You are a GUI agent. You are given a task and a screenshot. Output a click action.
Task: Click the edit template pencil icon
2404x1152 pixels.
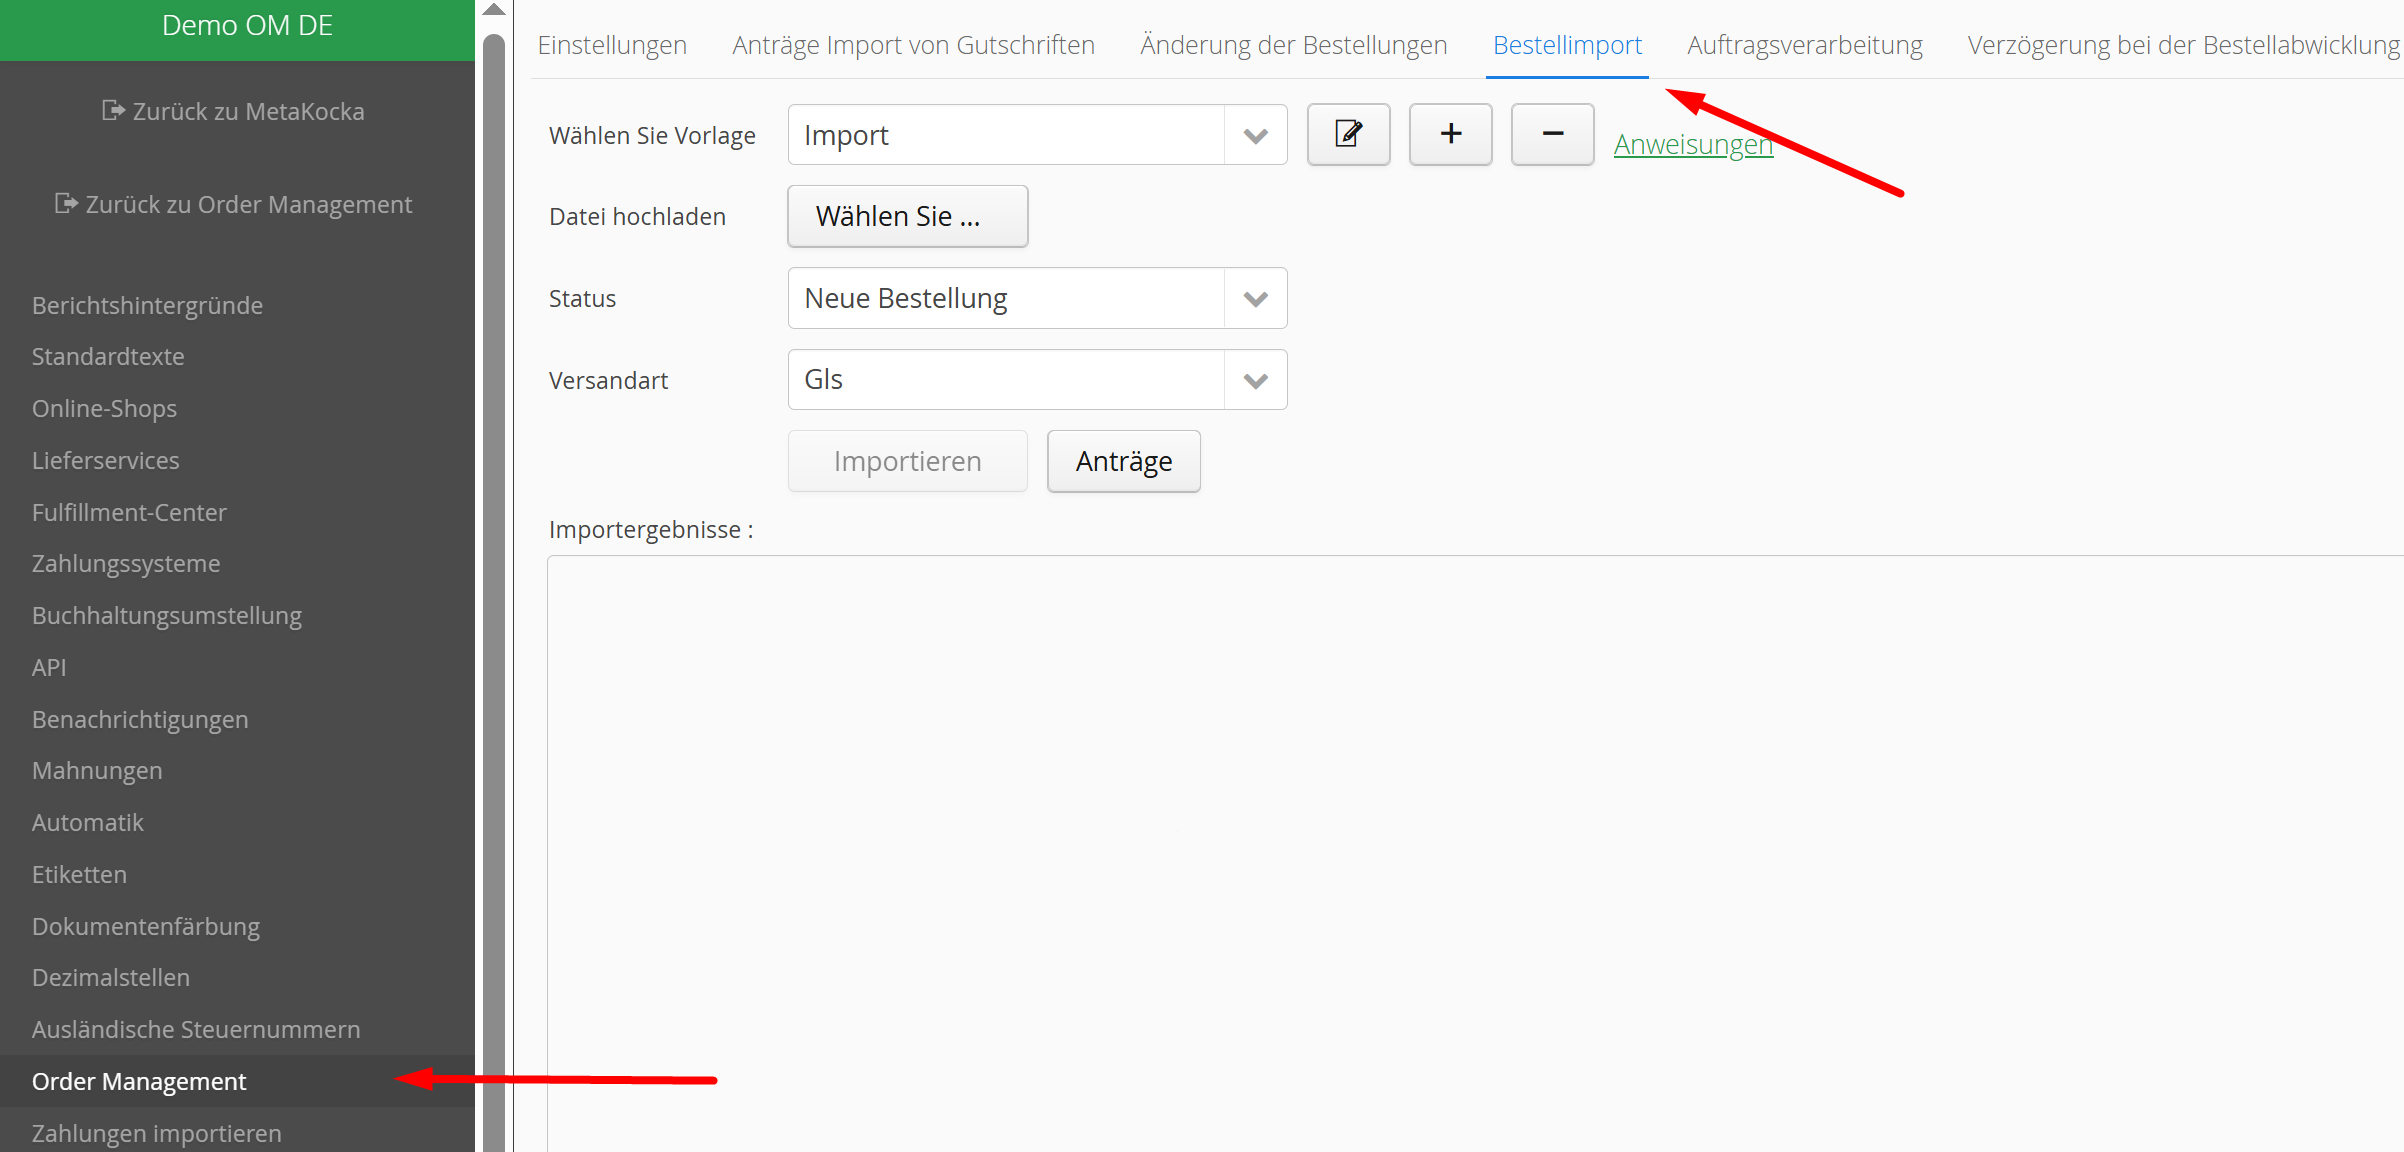(x=1348, y=134)
